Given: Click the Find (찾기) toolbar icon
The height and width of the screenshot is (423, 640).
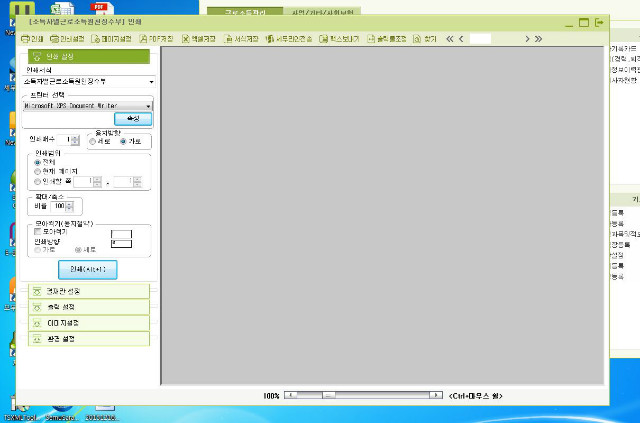Looking at the screenshot, I should 425,38.
